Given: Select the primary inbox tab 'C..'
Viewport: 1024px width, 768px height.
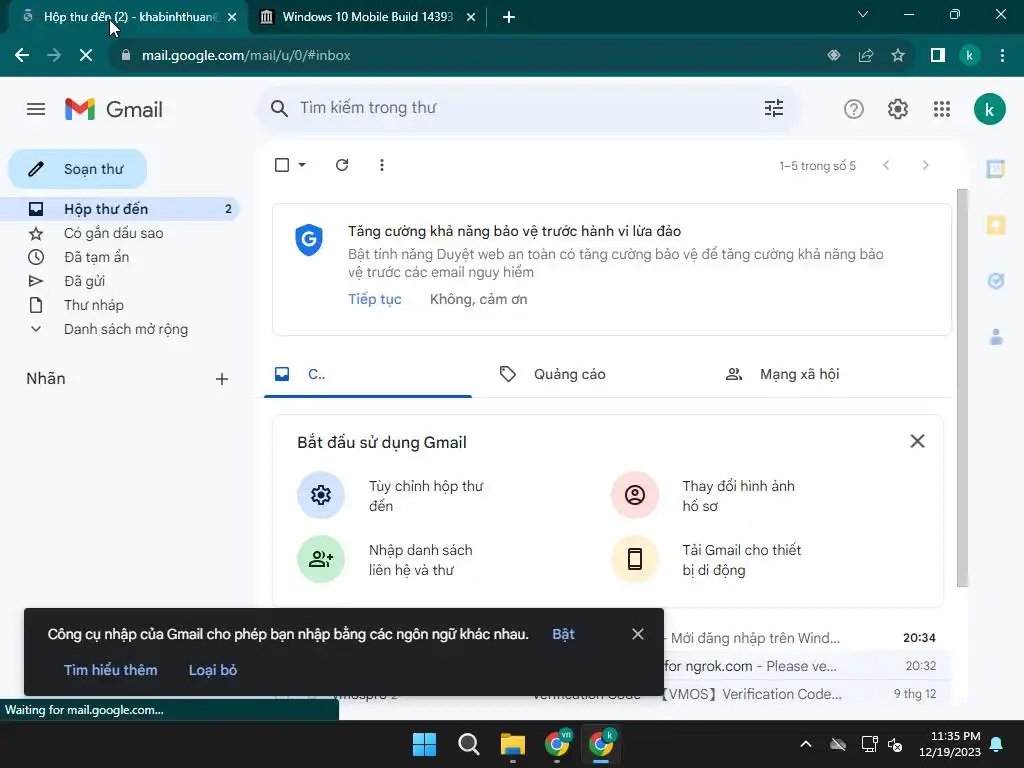Looking at the screenshot, I should 368,374.
